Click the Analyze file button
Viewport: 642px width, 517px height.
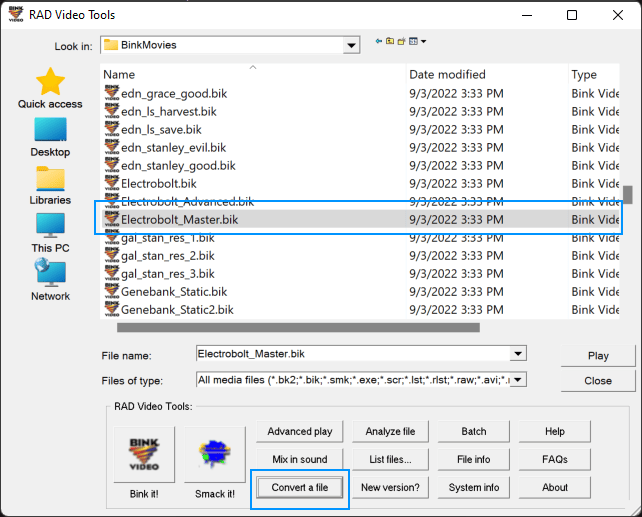(x=390, y=431)
